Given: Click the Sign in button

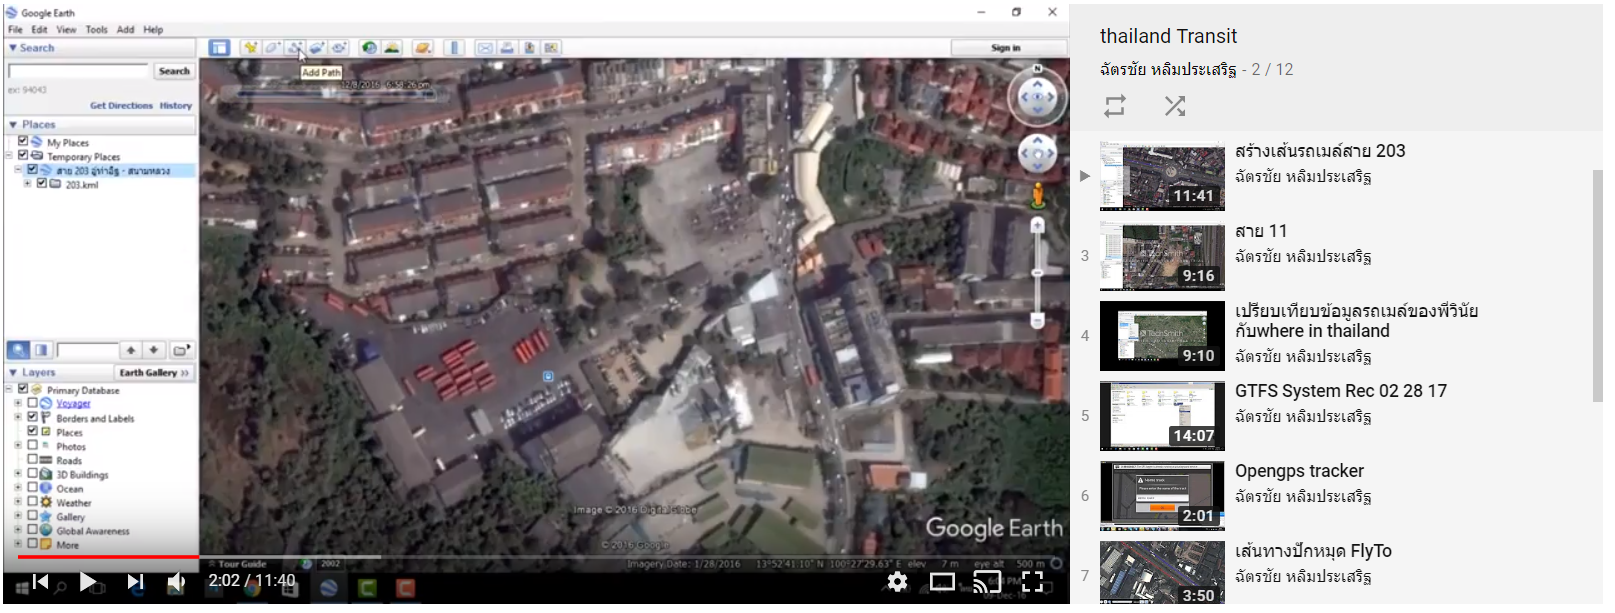Looking at the screenshot, I should (x=1005, y=47).
